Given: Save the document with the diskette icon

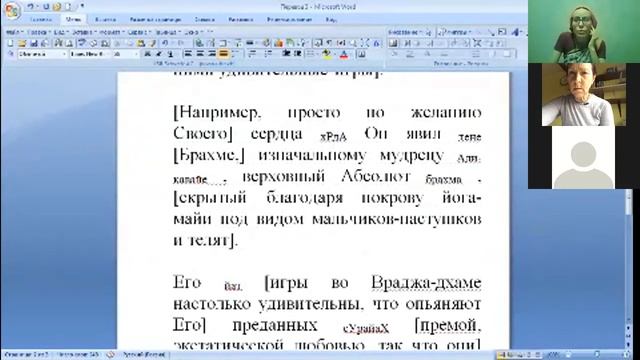Looking at the screenshot, I should pos(33,43).
